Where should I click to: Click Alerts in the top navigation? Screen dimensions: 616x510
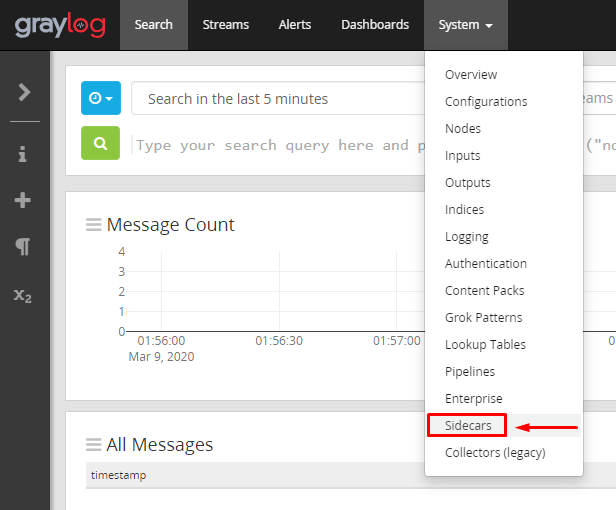[295, 25]
